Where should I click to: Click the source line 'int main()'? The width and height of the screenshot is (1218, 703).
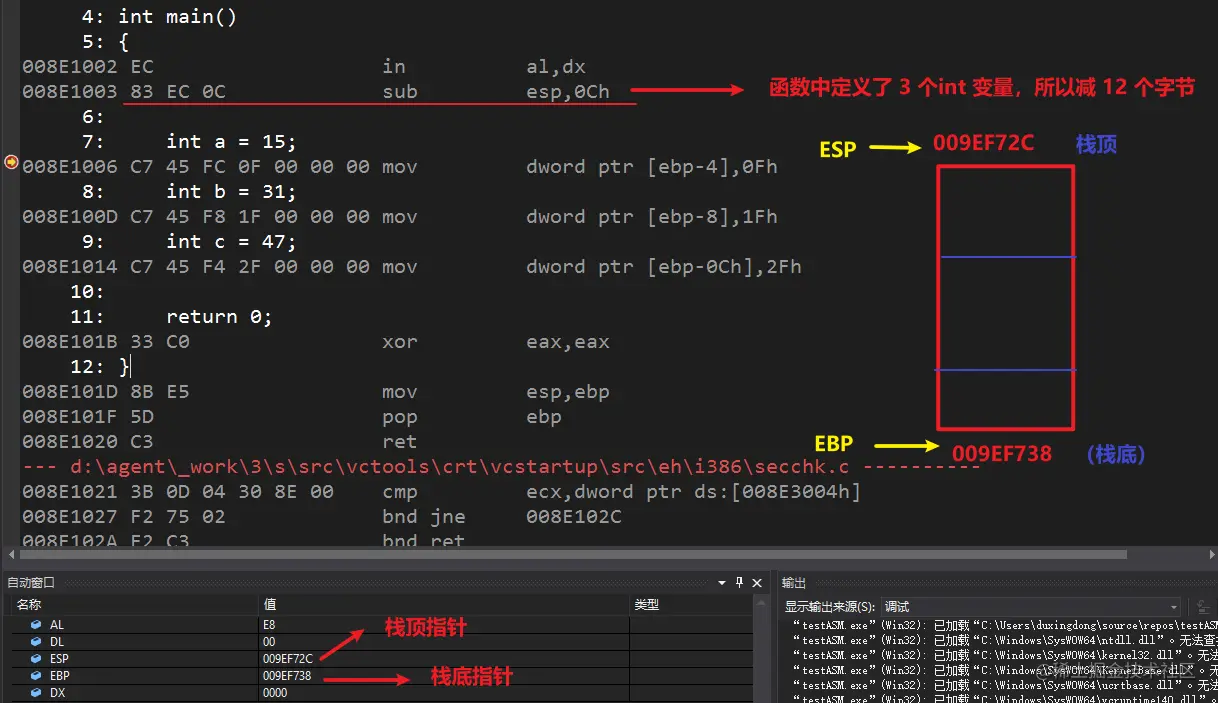pyautogui.click(x=177, y=17)
